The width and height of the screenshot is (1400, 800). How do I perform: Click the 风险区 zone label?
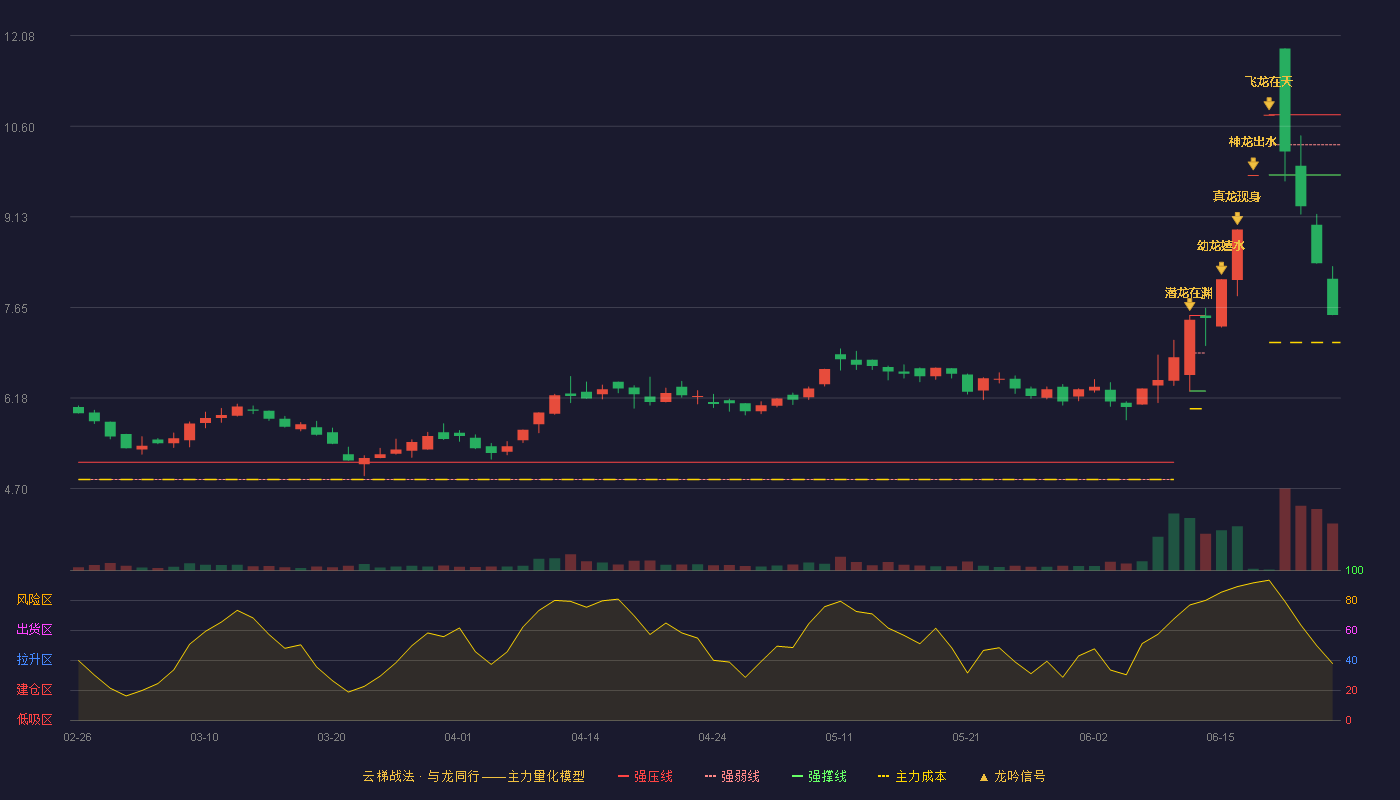[34, 600]
